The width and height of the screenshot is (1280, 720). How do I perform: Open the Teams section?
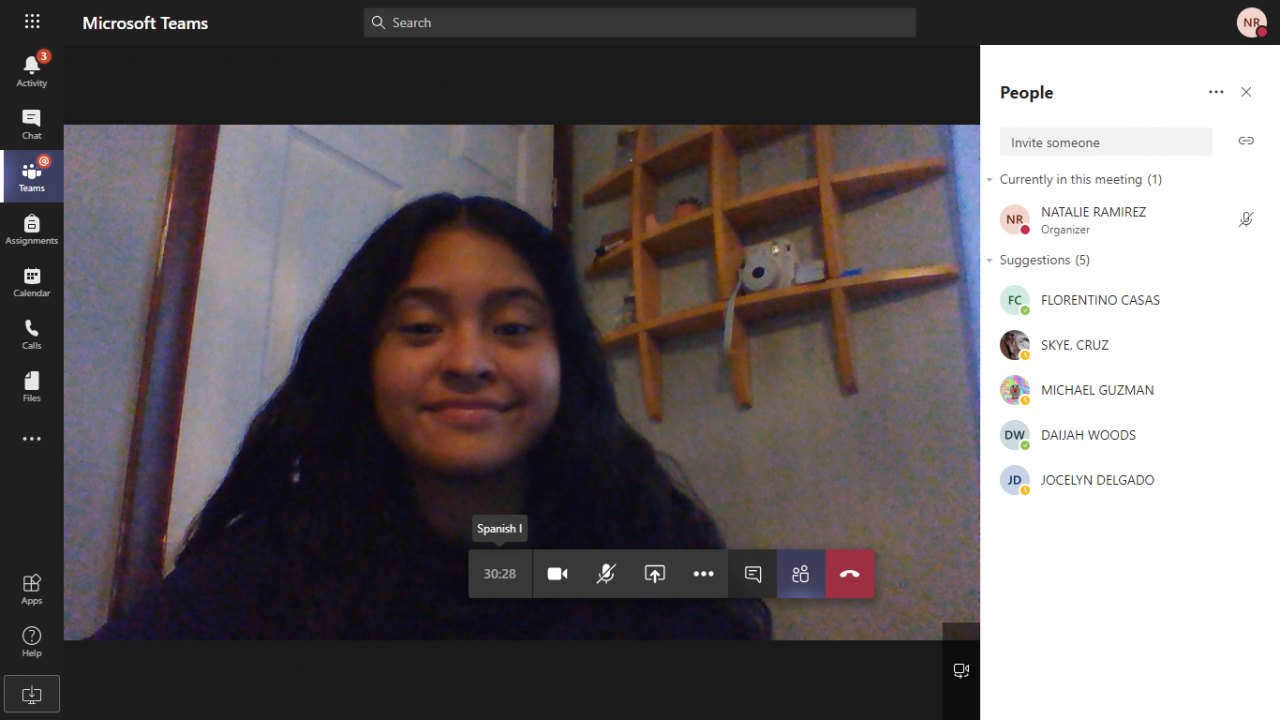point(32,176)
